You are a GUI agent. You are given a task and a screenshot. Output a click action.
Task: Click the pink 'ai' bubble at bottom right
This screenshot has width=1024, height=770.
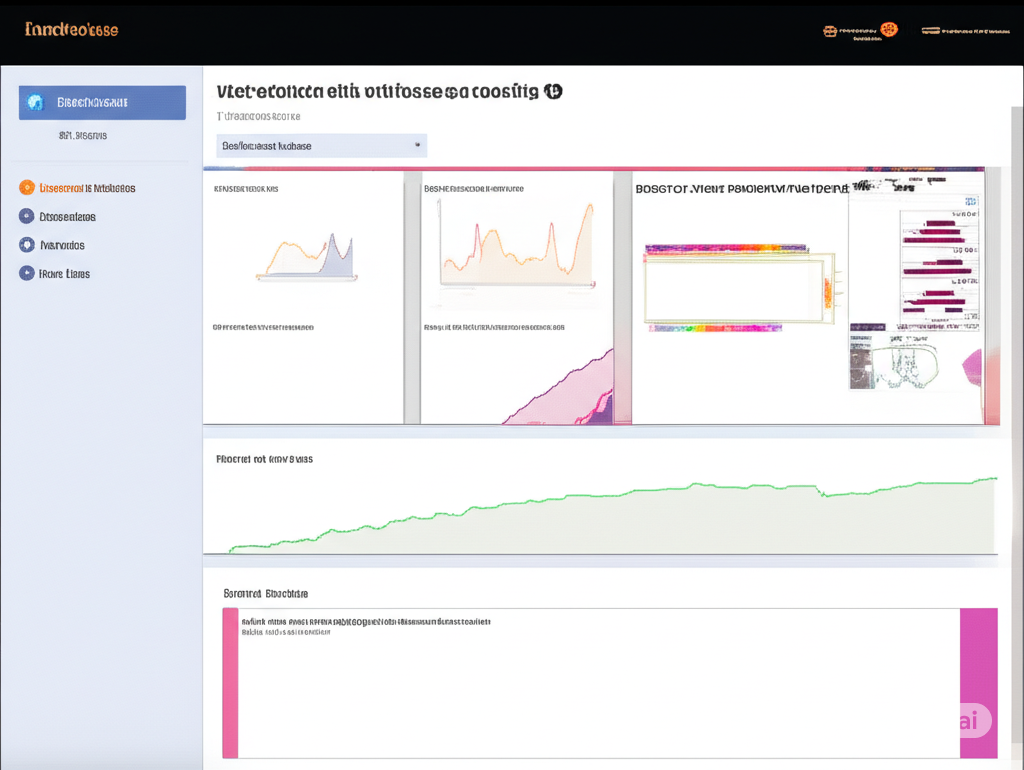click(973, 721)
